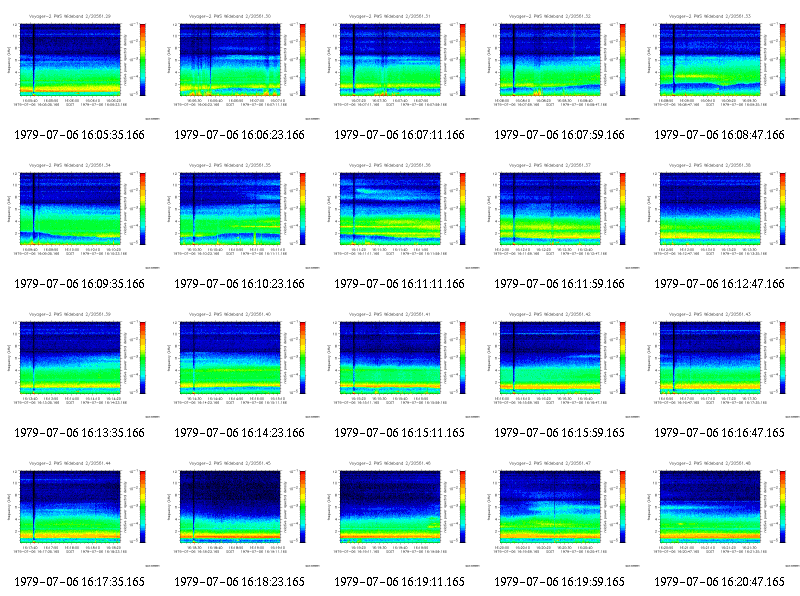The height and width of the screenshot is (596, 800).
Task: Open the 16:08:47.166 spectrogram thumbnail
Action: tap(720, 66)
